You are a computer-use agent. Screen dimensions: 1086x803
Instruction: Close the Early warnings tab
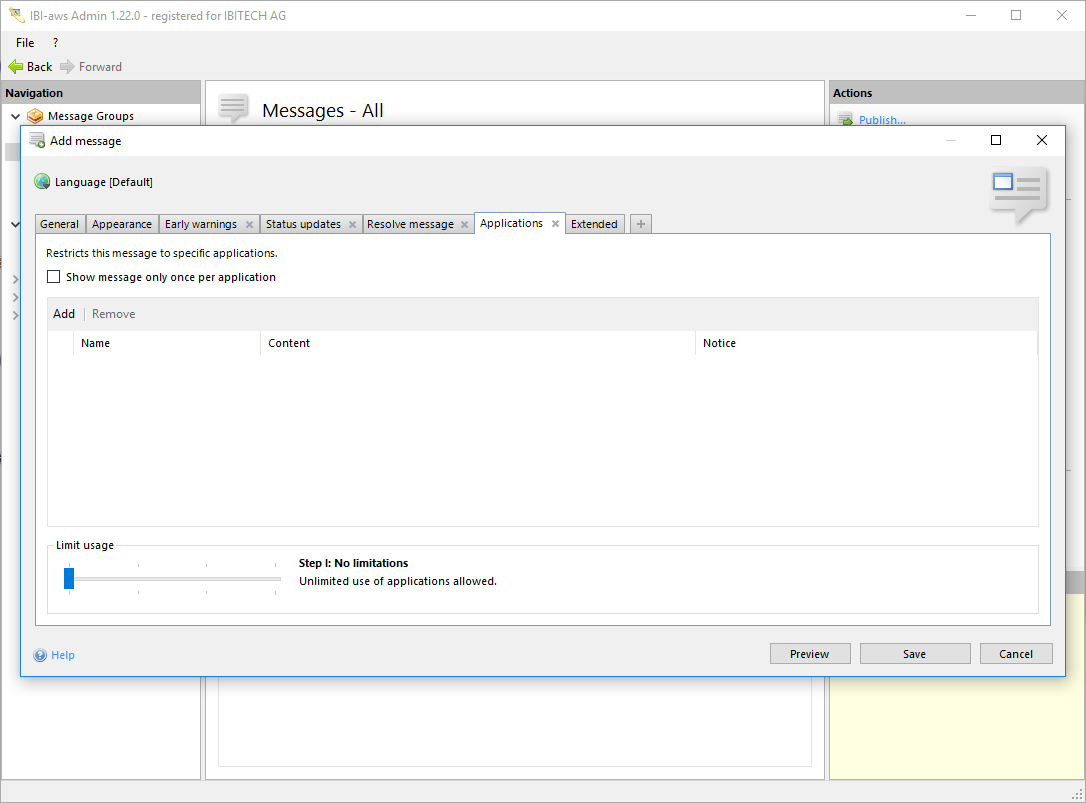coord(249,225)
